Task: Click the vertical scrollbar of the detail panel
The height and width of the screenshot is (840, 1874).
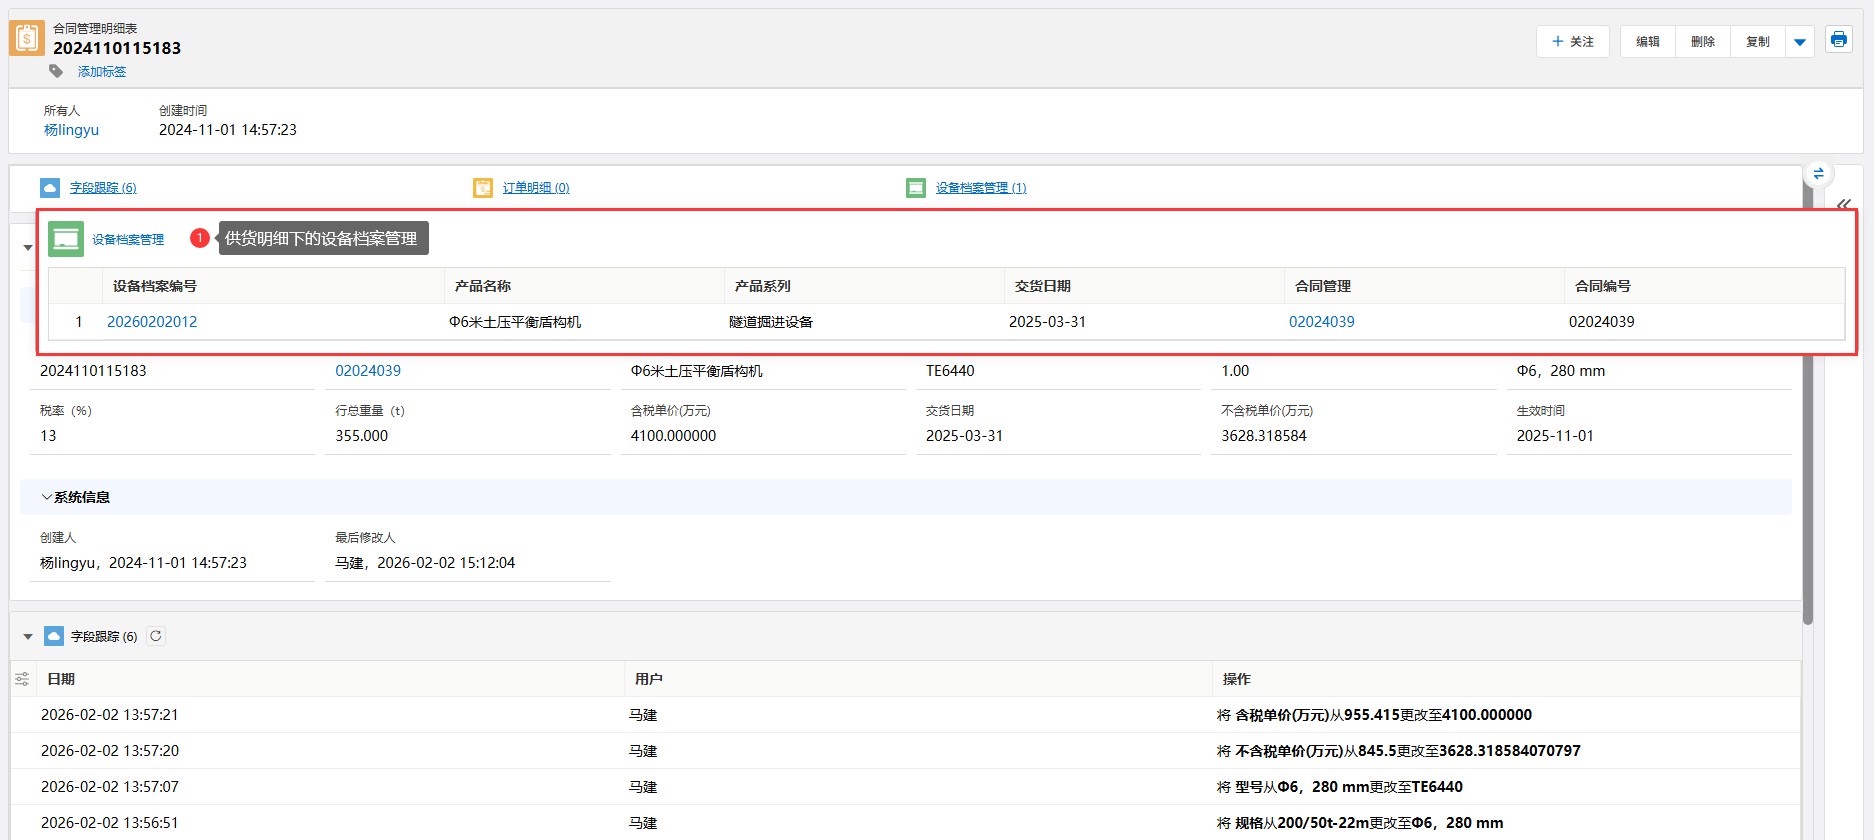Action: [1807, 480]
